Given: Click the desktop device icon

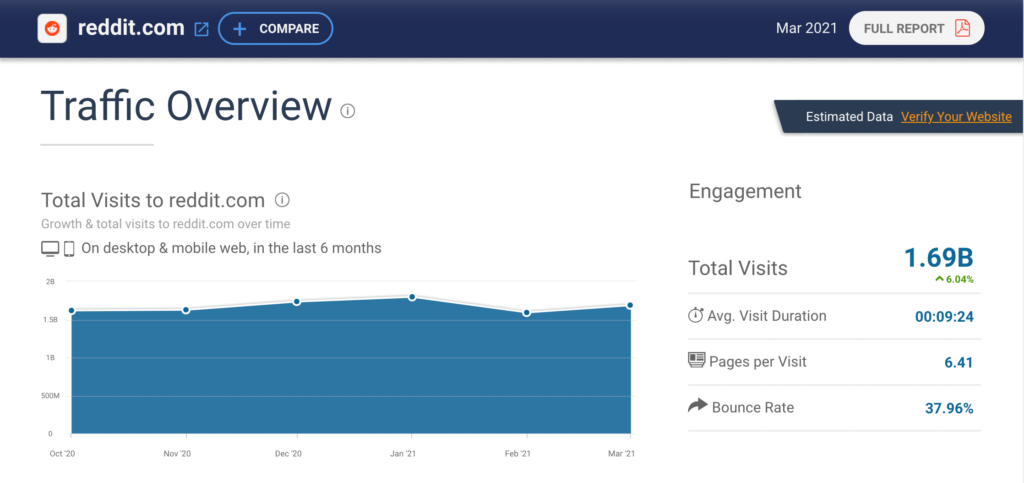Looking at the screenshot, I should pos(50,248).
